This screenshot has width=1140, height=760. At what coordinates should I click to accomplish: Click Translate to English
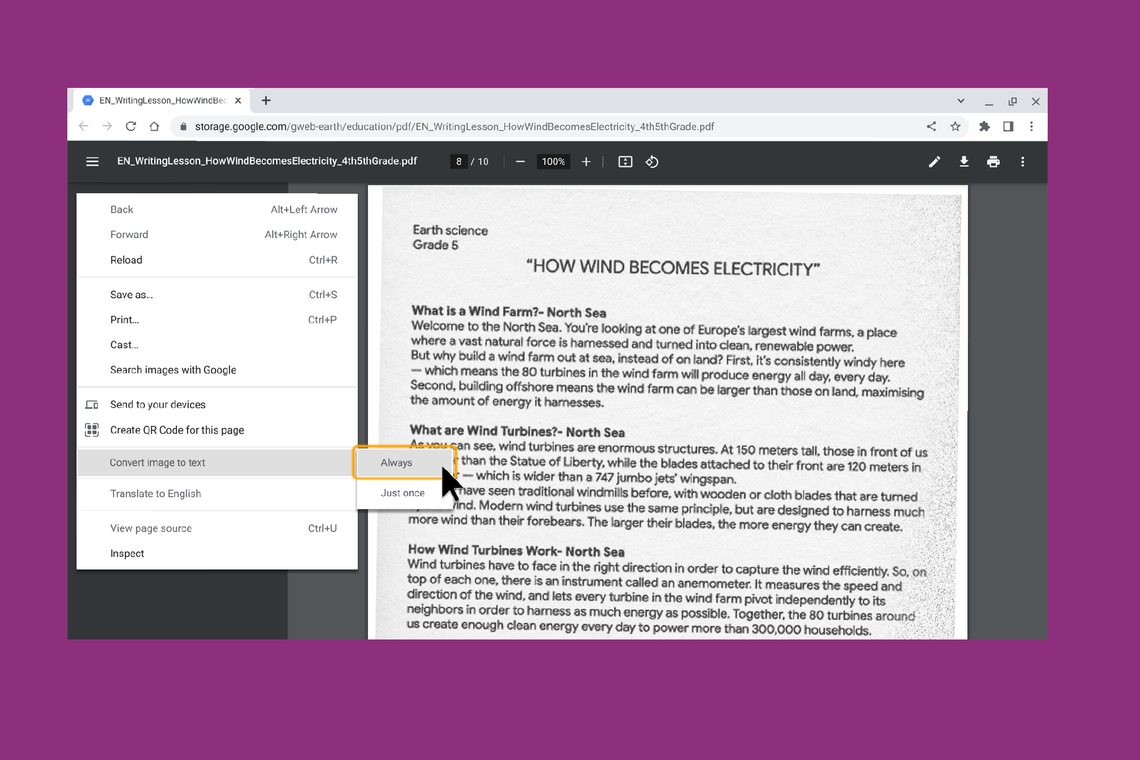click(155, 494)
